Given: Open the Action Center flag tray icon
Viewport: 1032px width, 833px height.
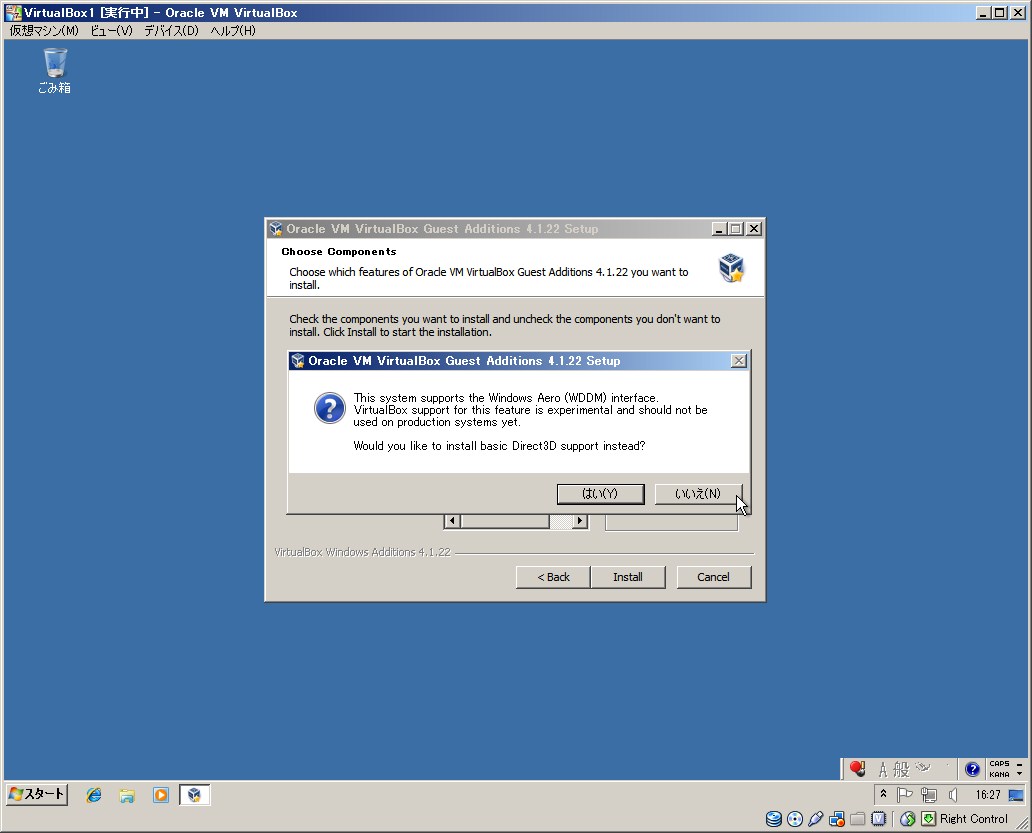Looking at the screenshot, I should 905,795.
